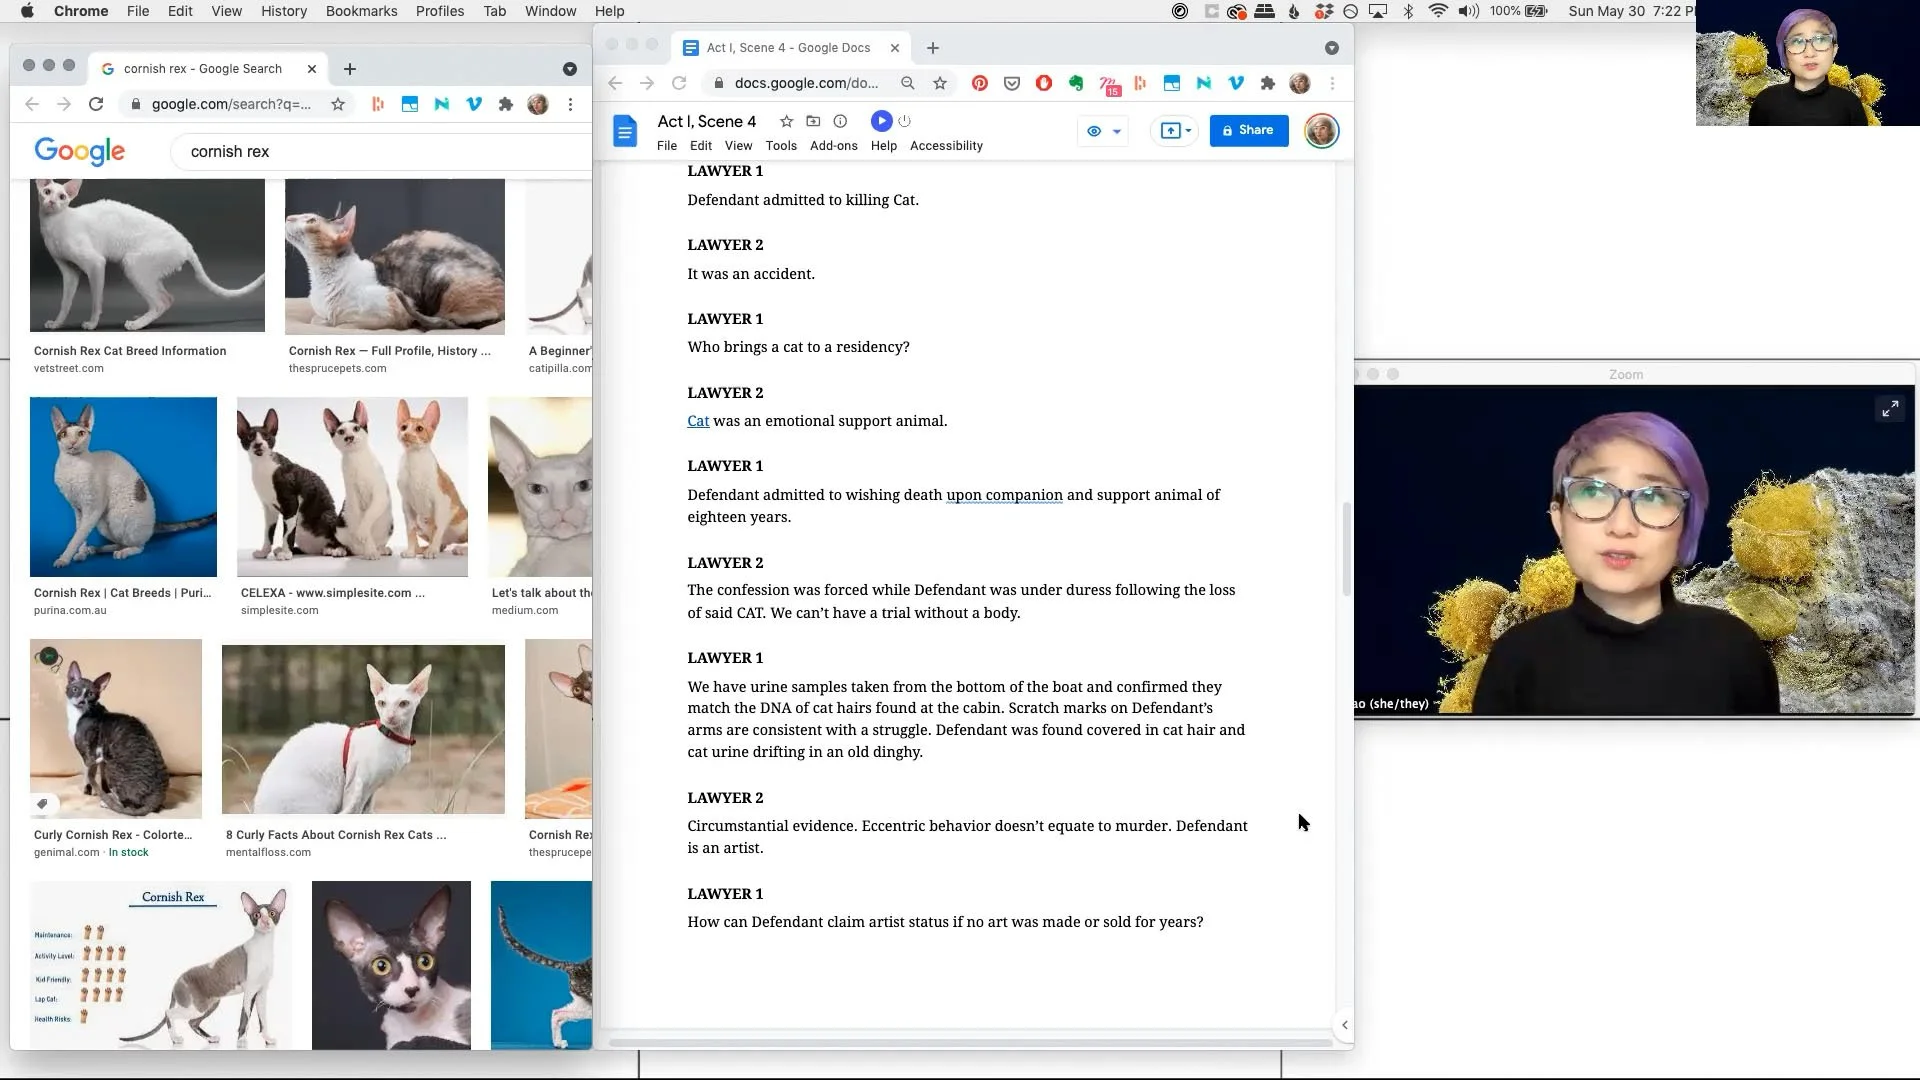Open the Add-ons menu
1920x1080 pixels.
click(x=833, y=146)
